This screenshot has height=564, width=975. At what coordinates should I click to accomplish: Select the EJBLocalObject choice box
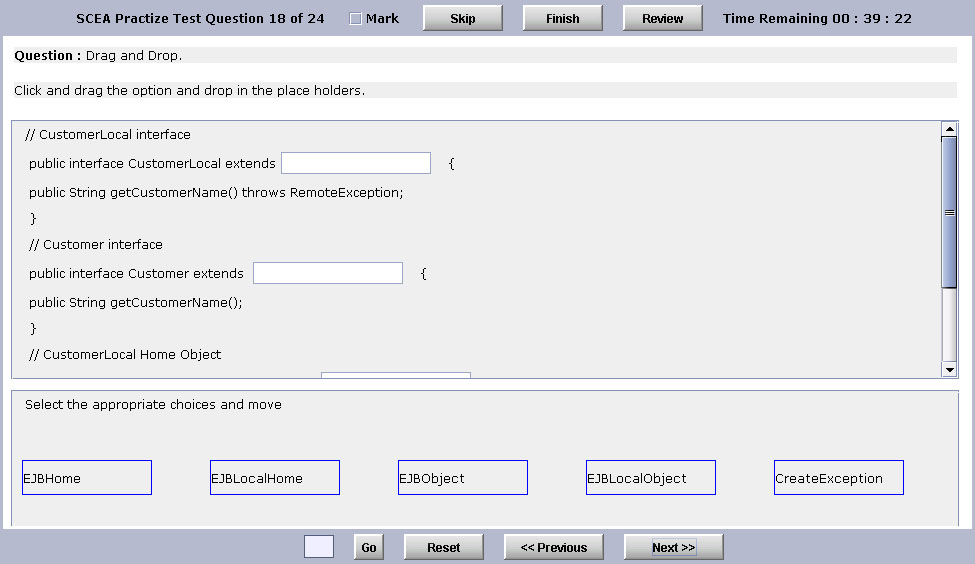(651, 478)
